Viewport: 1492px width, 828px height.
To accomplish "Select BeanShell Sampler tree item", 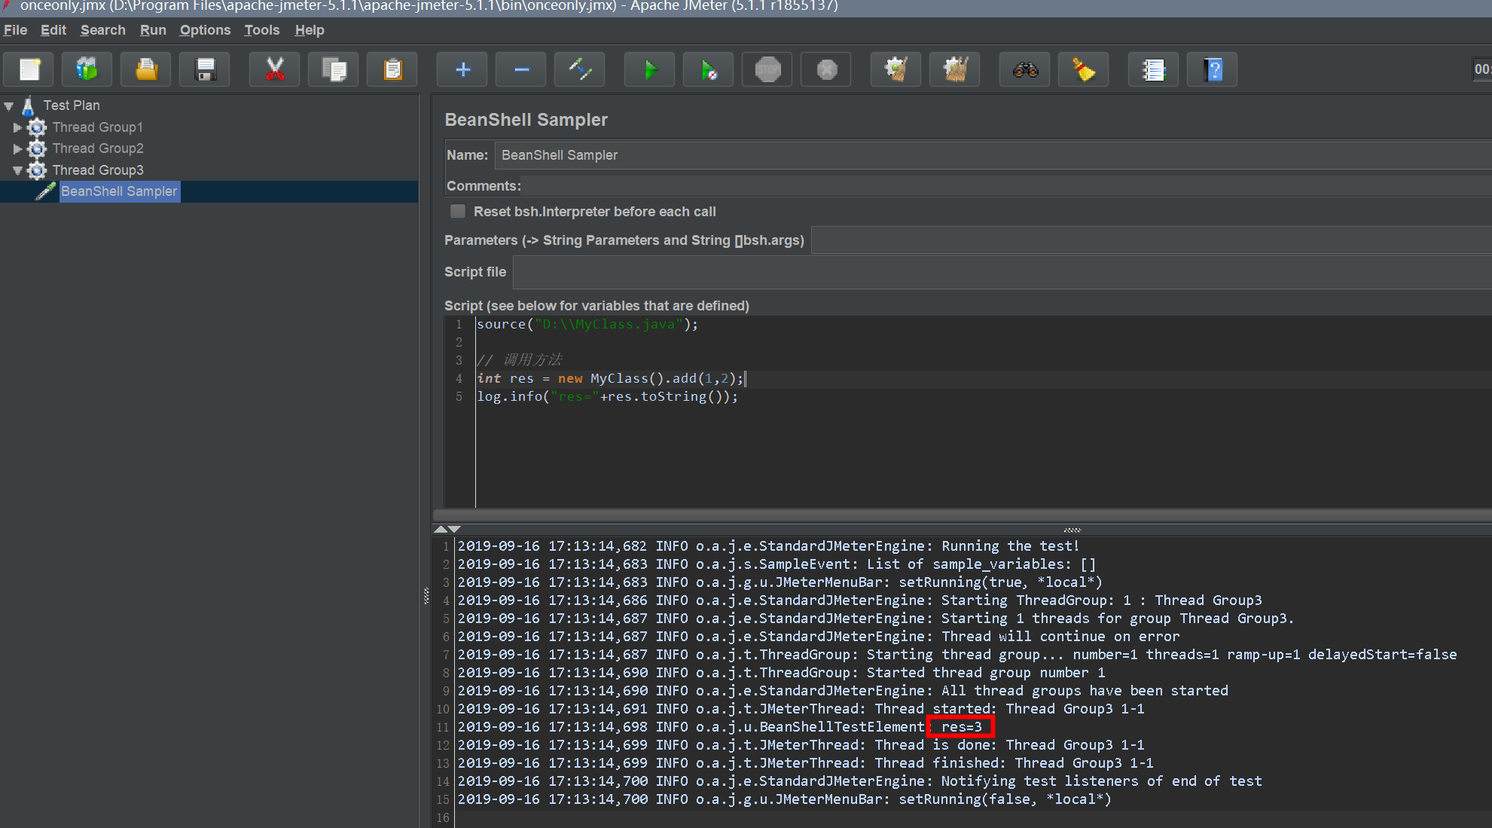I will 119,191.
